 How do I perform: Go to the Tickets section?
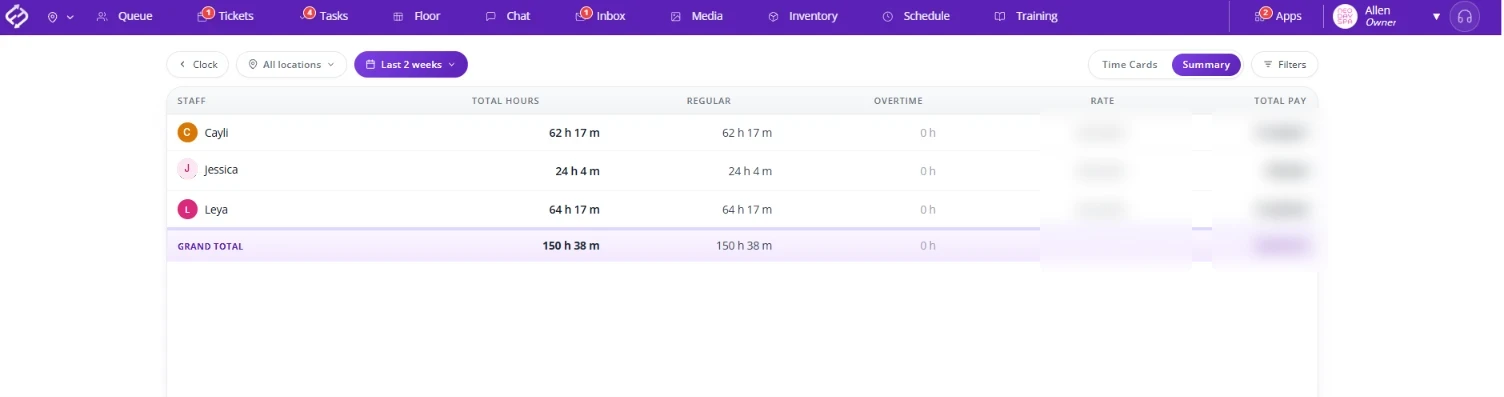coord(225,16)
